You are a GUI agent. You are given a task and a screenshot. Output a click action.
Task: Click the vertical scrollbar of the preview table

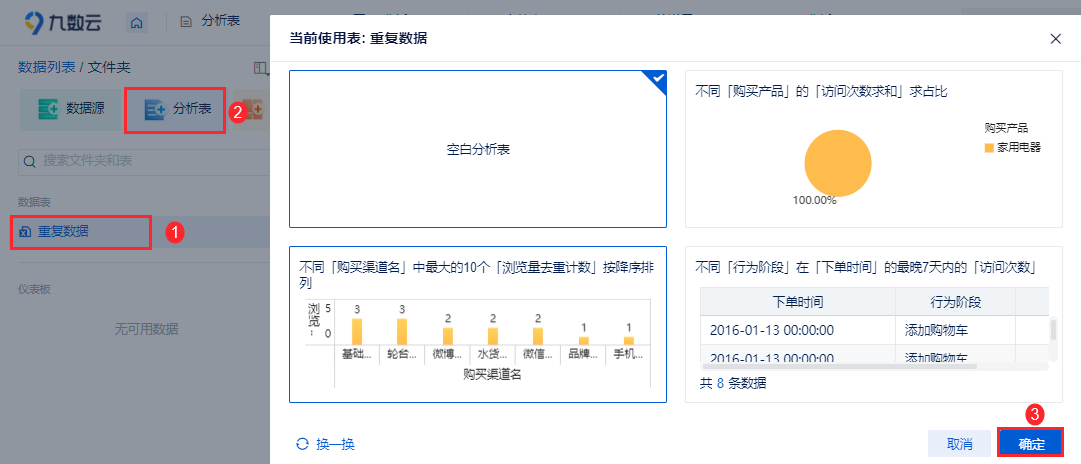pyautogui.click(x=1053, y=330)
